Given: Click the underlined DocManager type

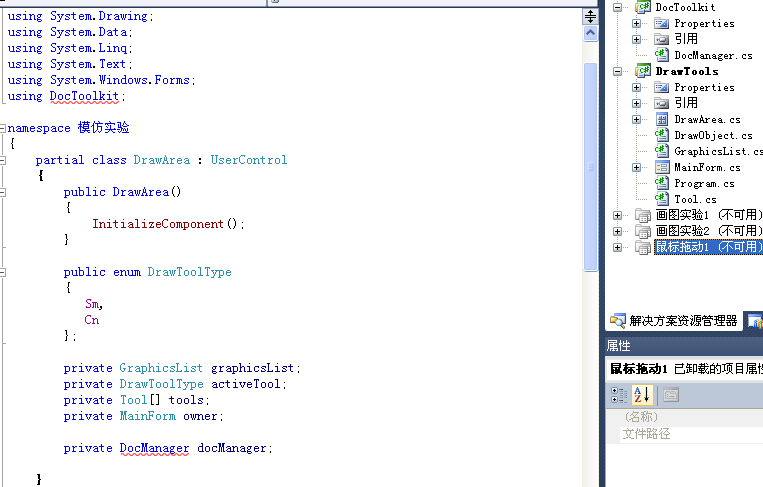Looking at the screenshot, I should pyautogui.click(x=154, y=449).
